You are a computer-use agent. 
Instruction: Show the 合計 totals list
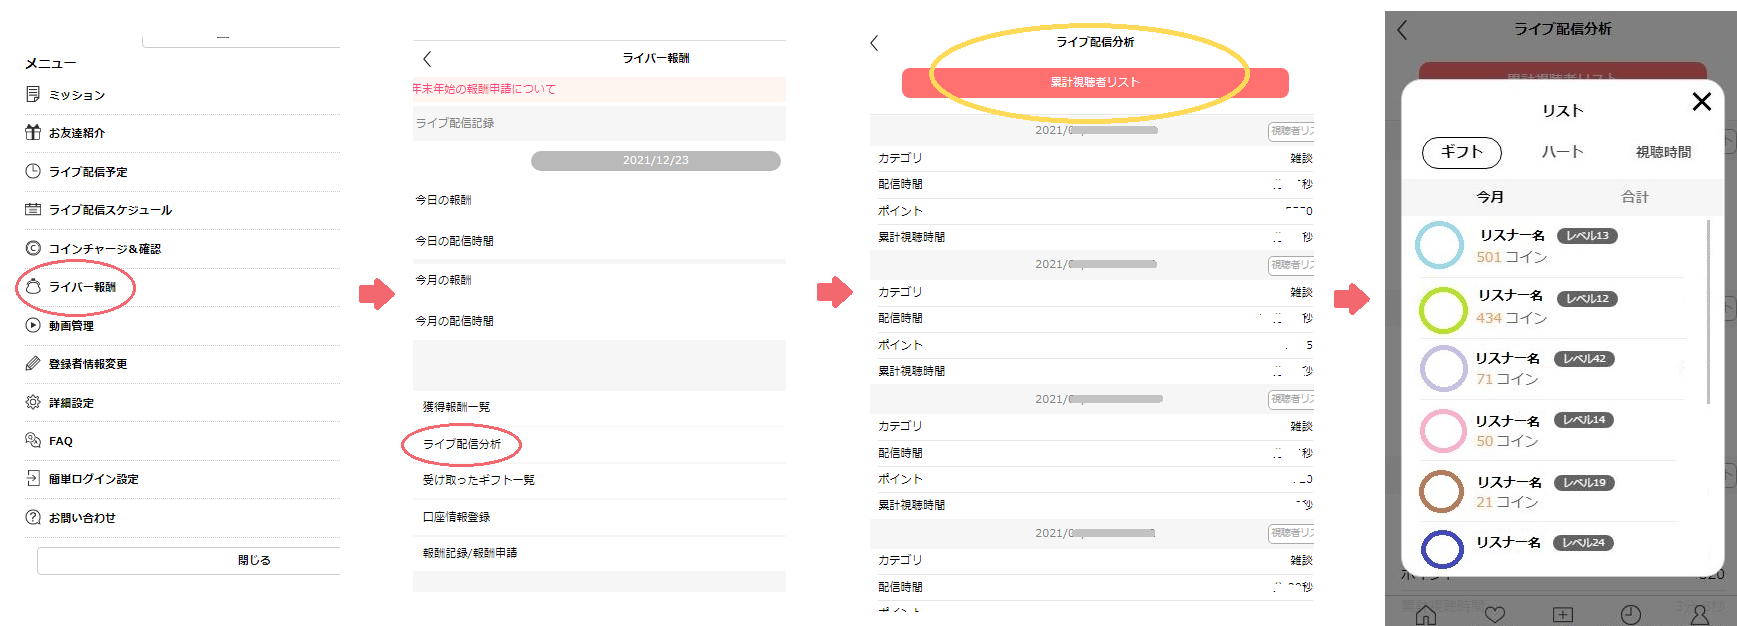(x=1635, y=197)
